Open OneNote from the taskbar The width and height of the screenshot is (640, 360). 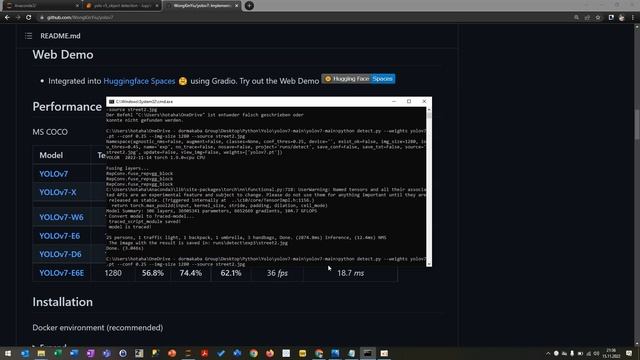point(90,353)
